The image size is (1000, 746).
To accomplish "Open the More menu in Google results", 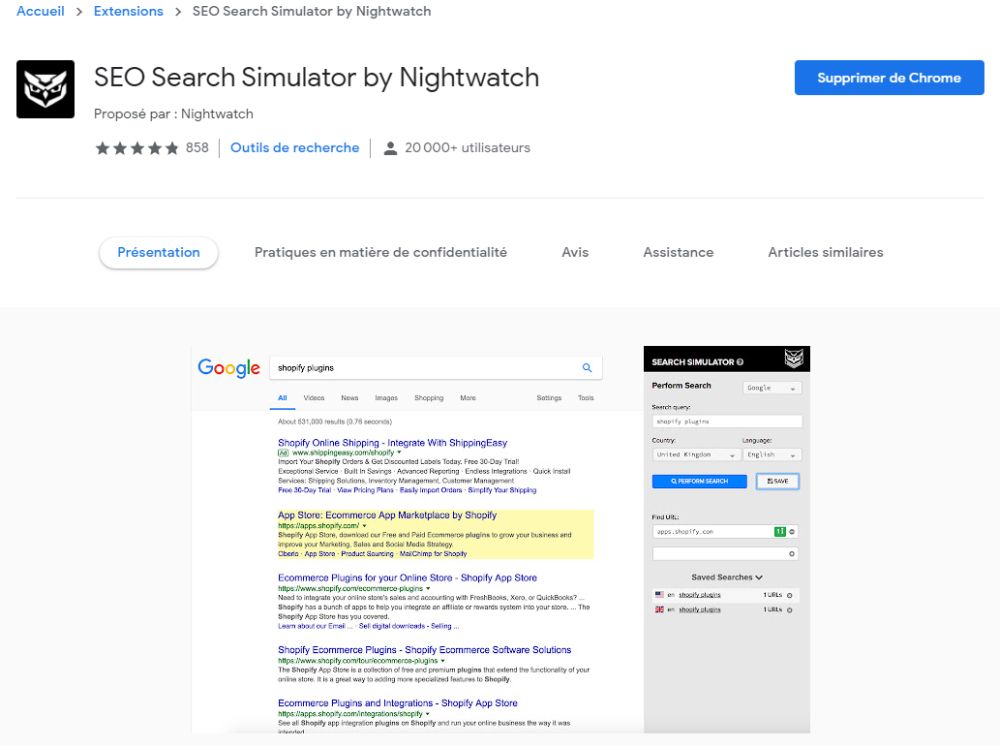I will (467, 398).
